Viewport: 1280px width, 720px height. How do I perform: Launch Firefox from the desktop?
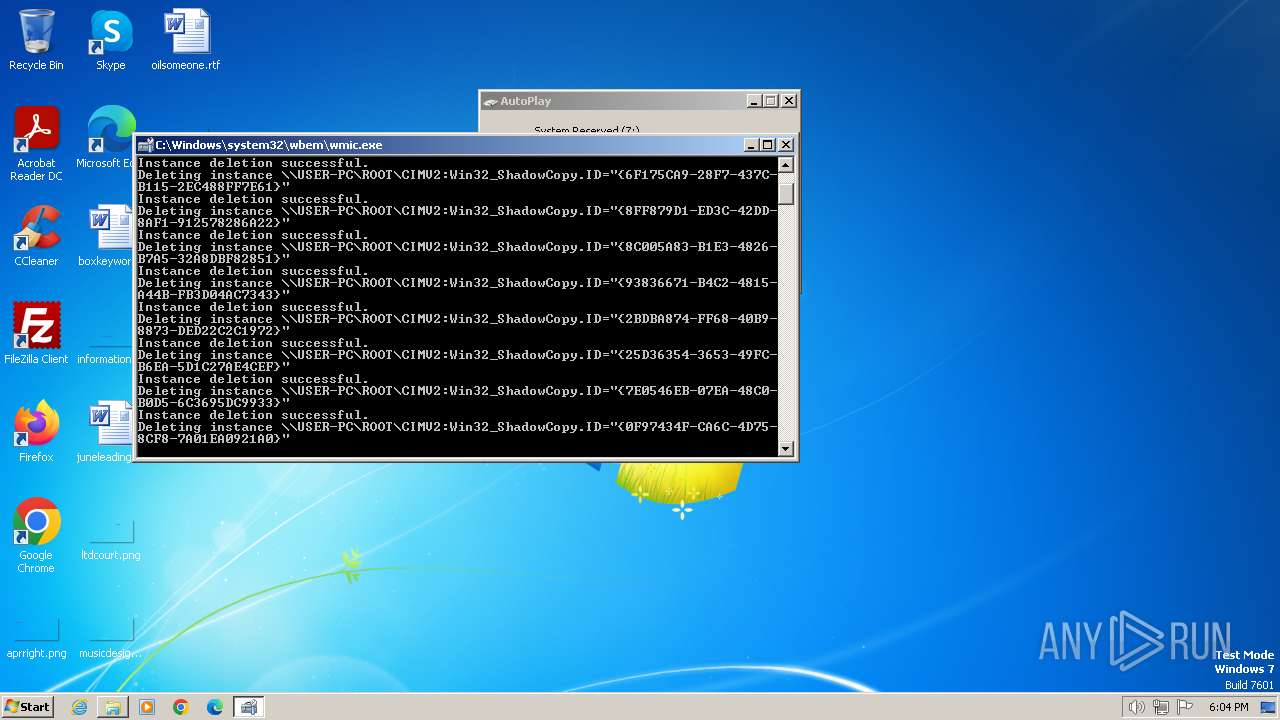[x=36, y=433]
